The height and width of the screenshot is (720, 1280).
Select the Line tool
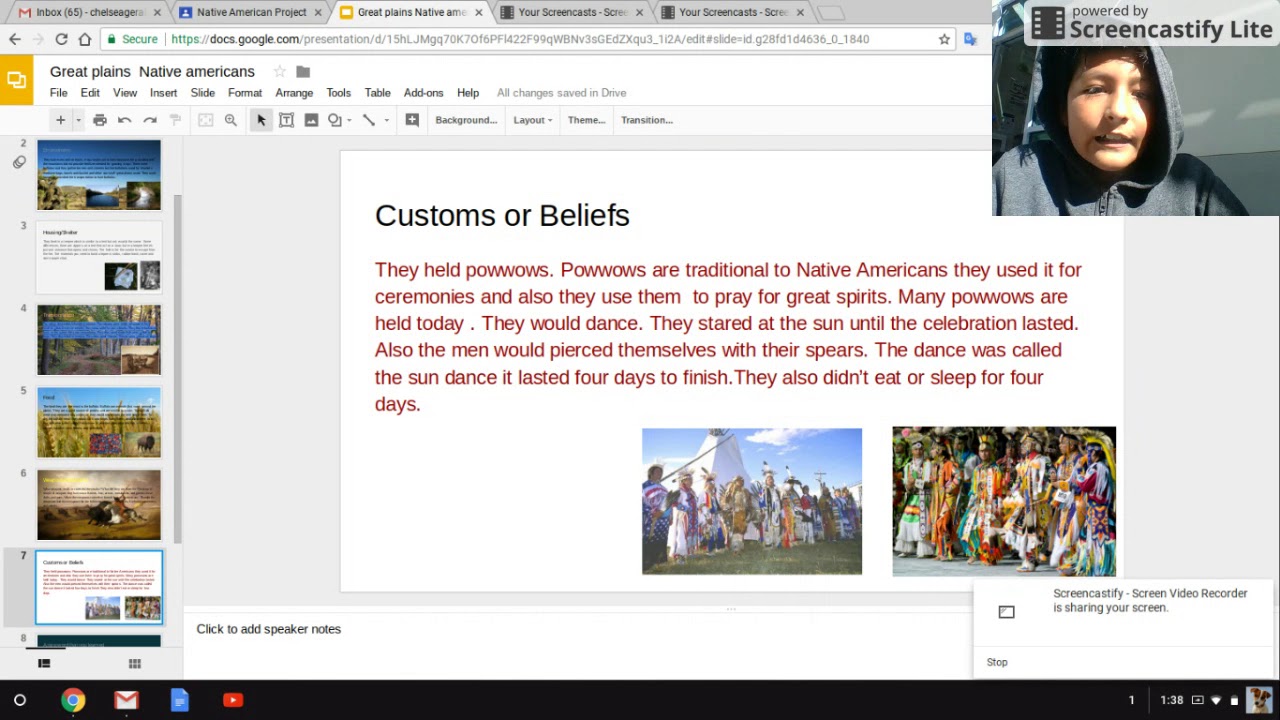(x=368, y=120)
